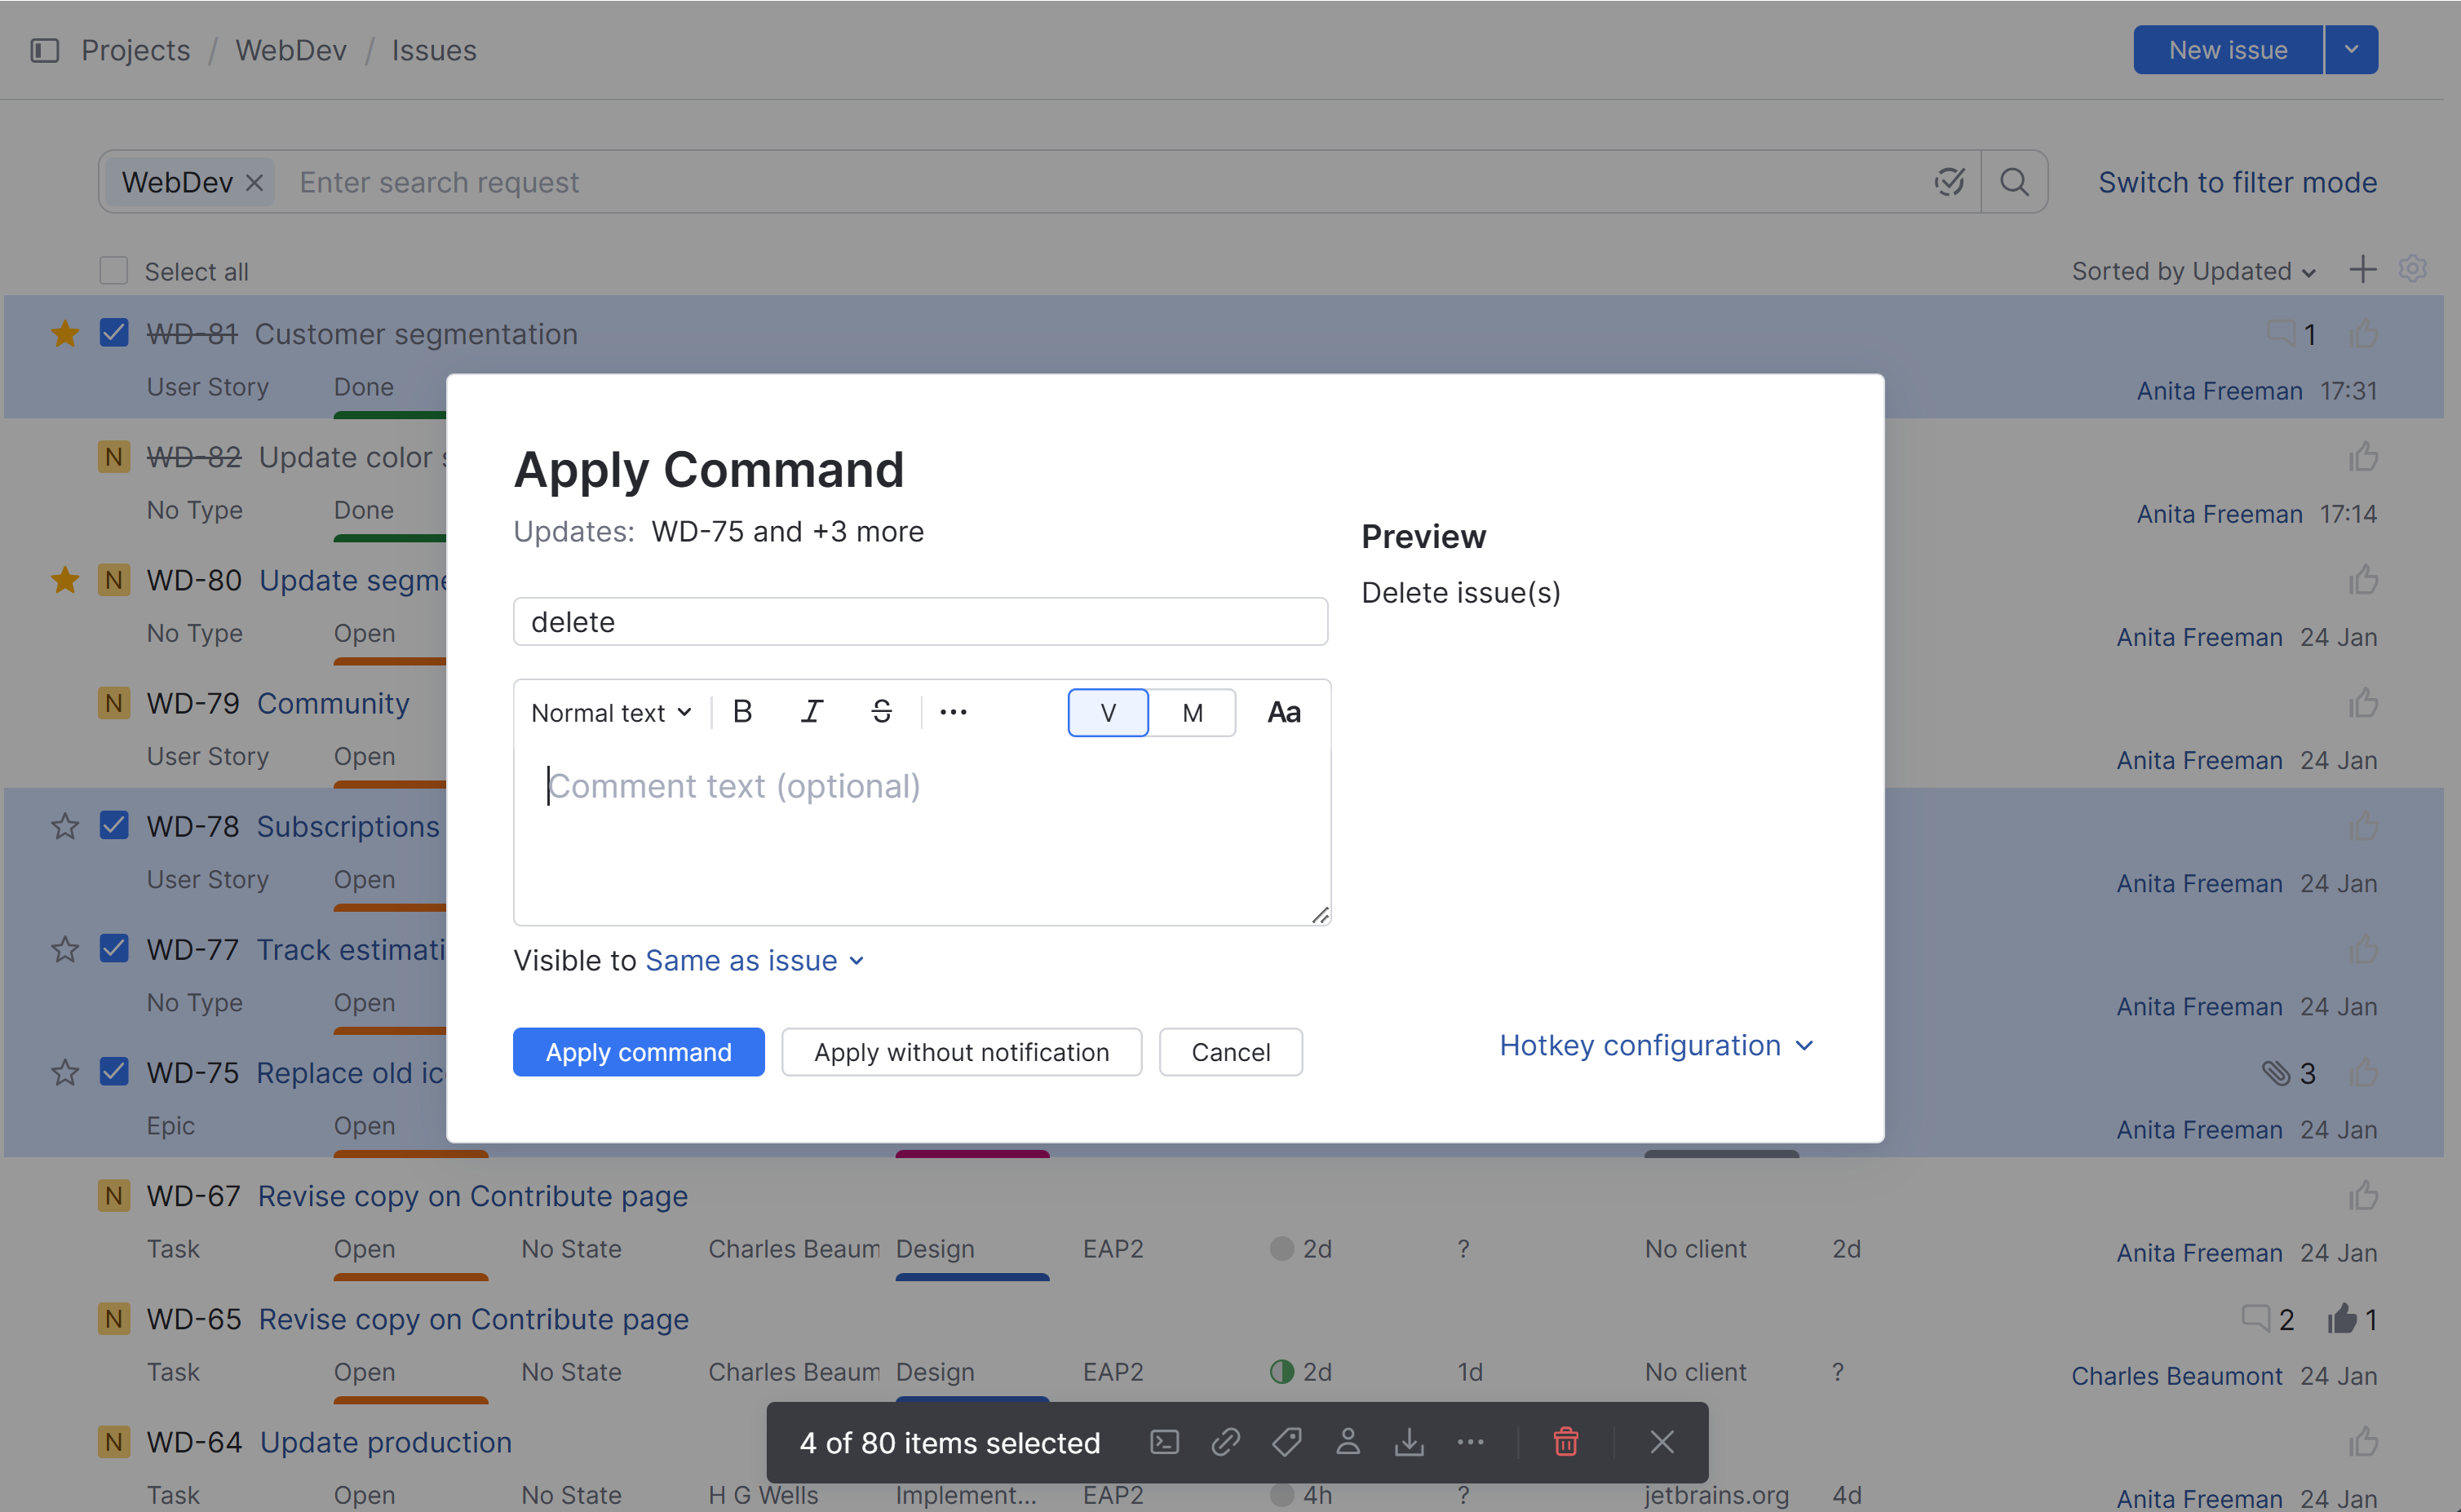Add a tag using the tag icon
Screen dimensions: 2461x1512
[1287, 1442]
